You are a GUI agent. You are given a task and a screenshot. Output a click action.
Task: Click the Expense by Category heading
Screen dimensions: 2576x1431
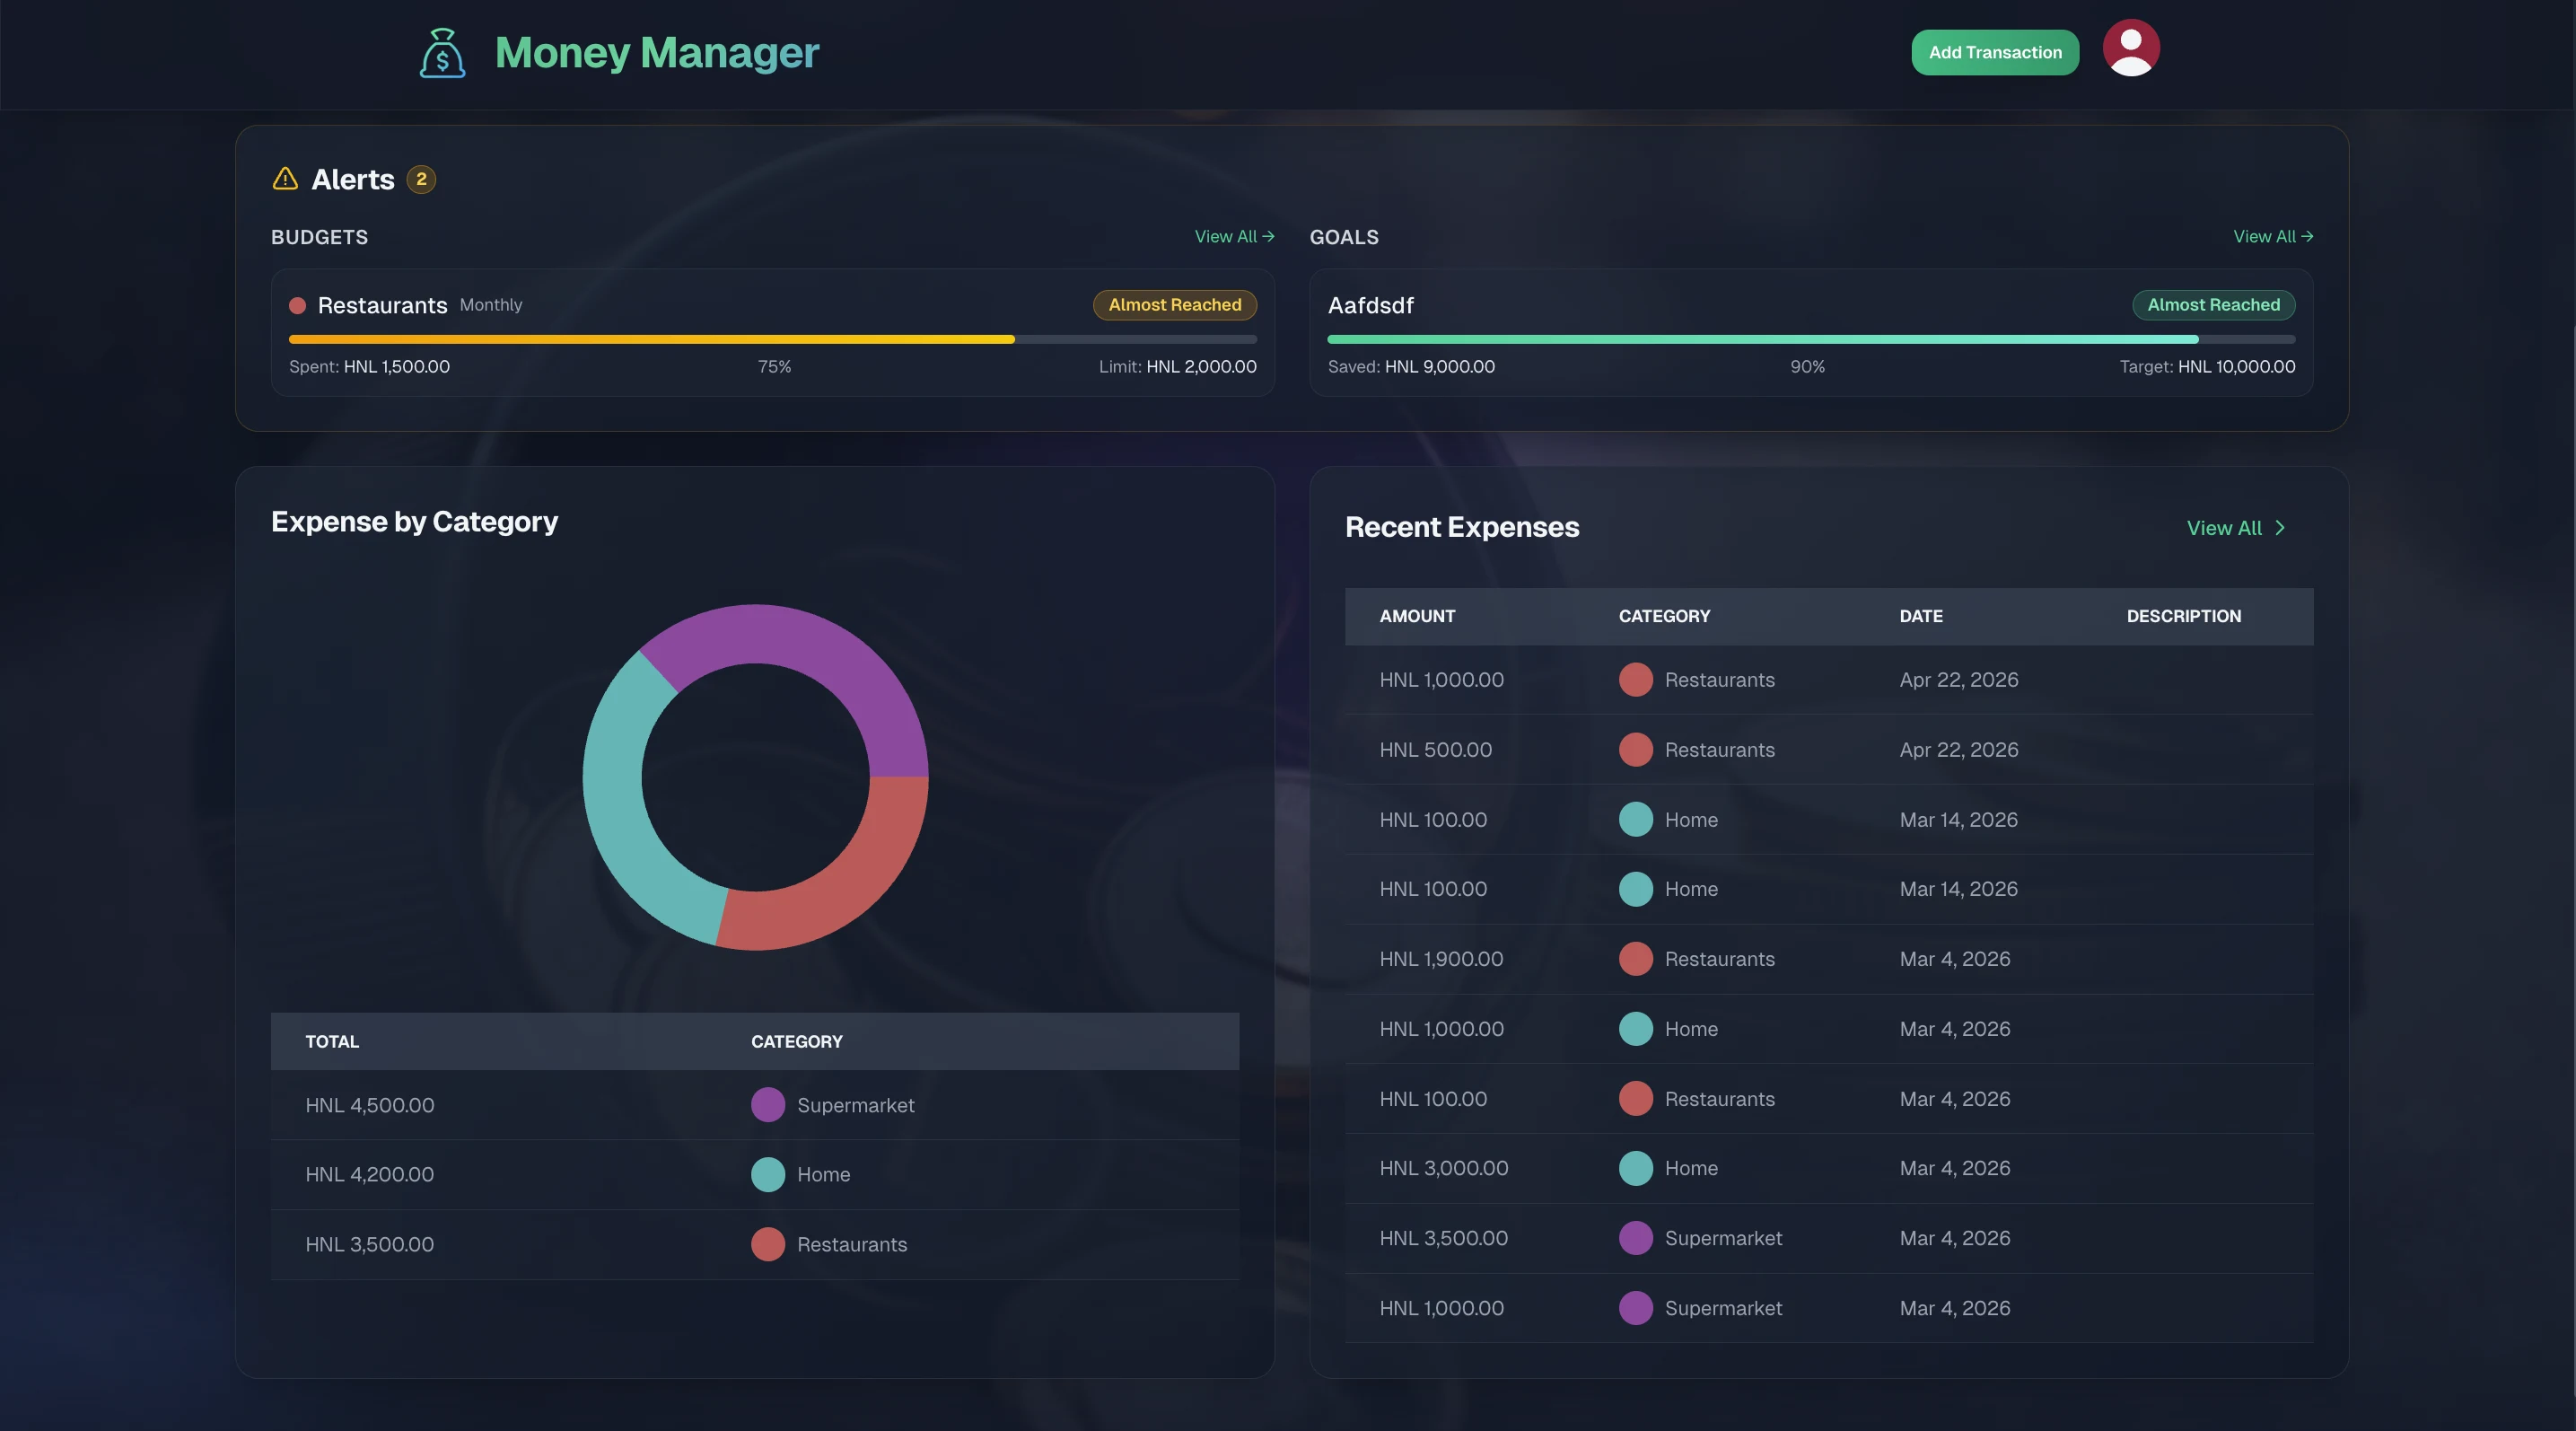click(414, 522)
